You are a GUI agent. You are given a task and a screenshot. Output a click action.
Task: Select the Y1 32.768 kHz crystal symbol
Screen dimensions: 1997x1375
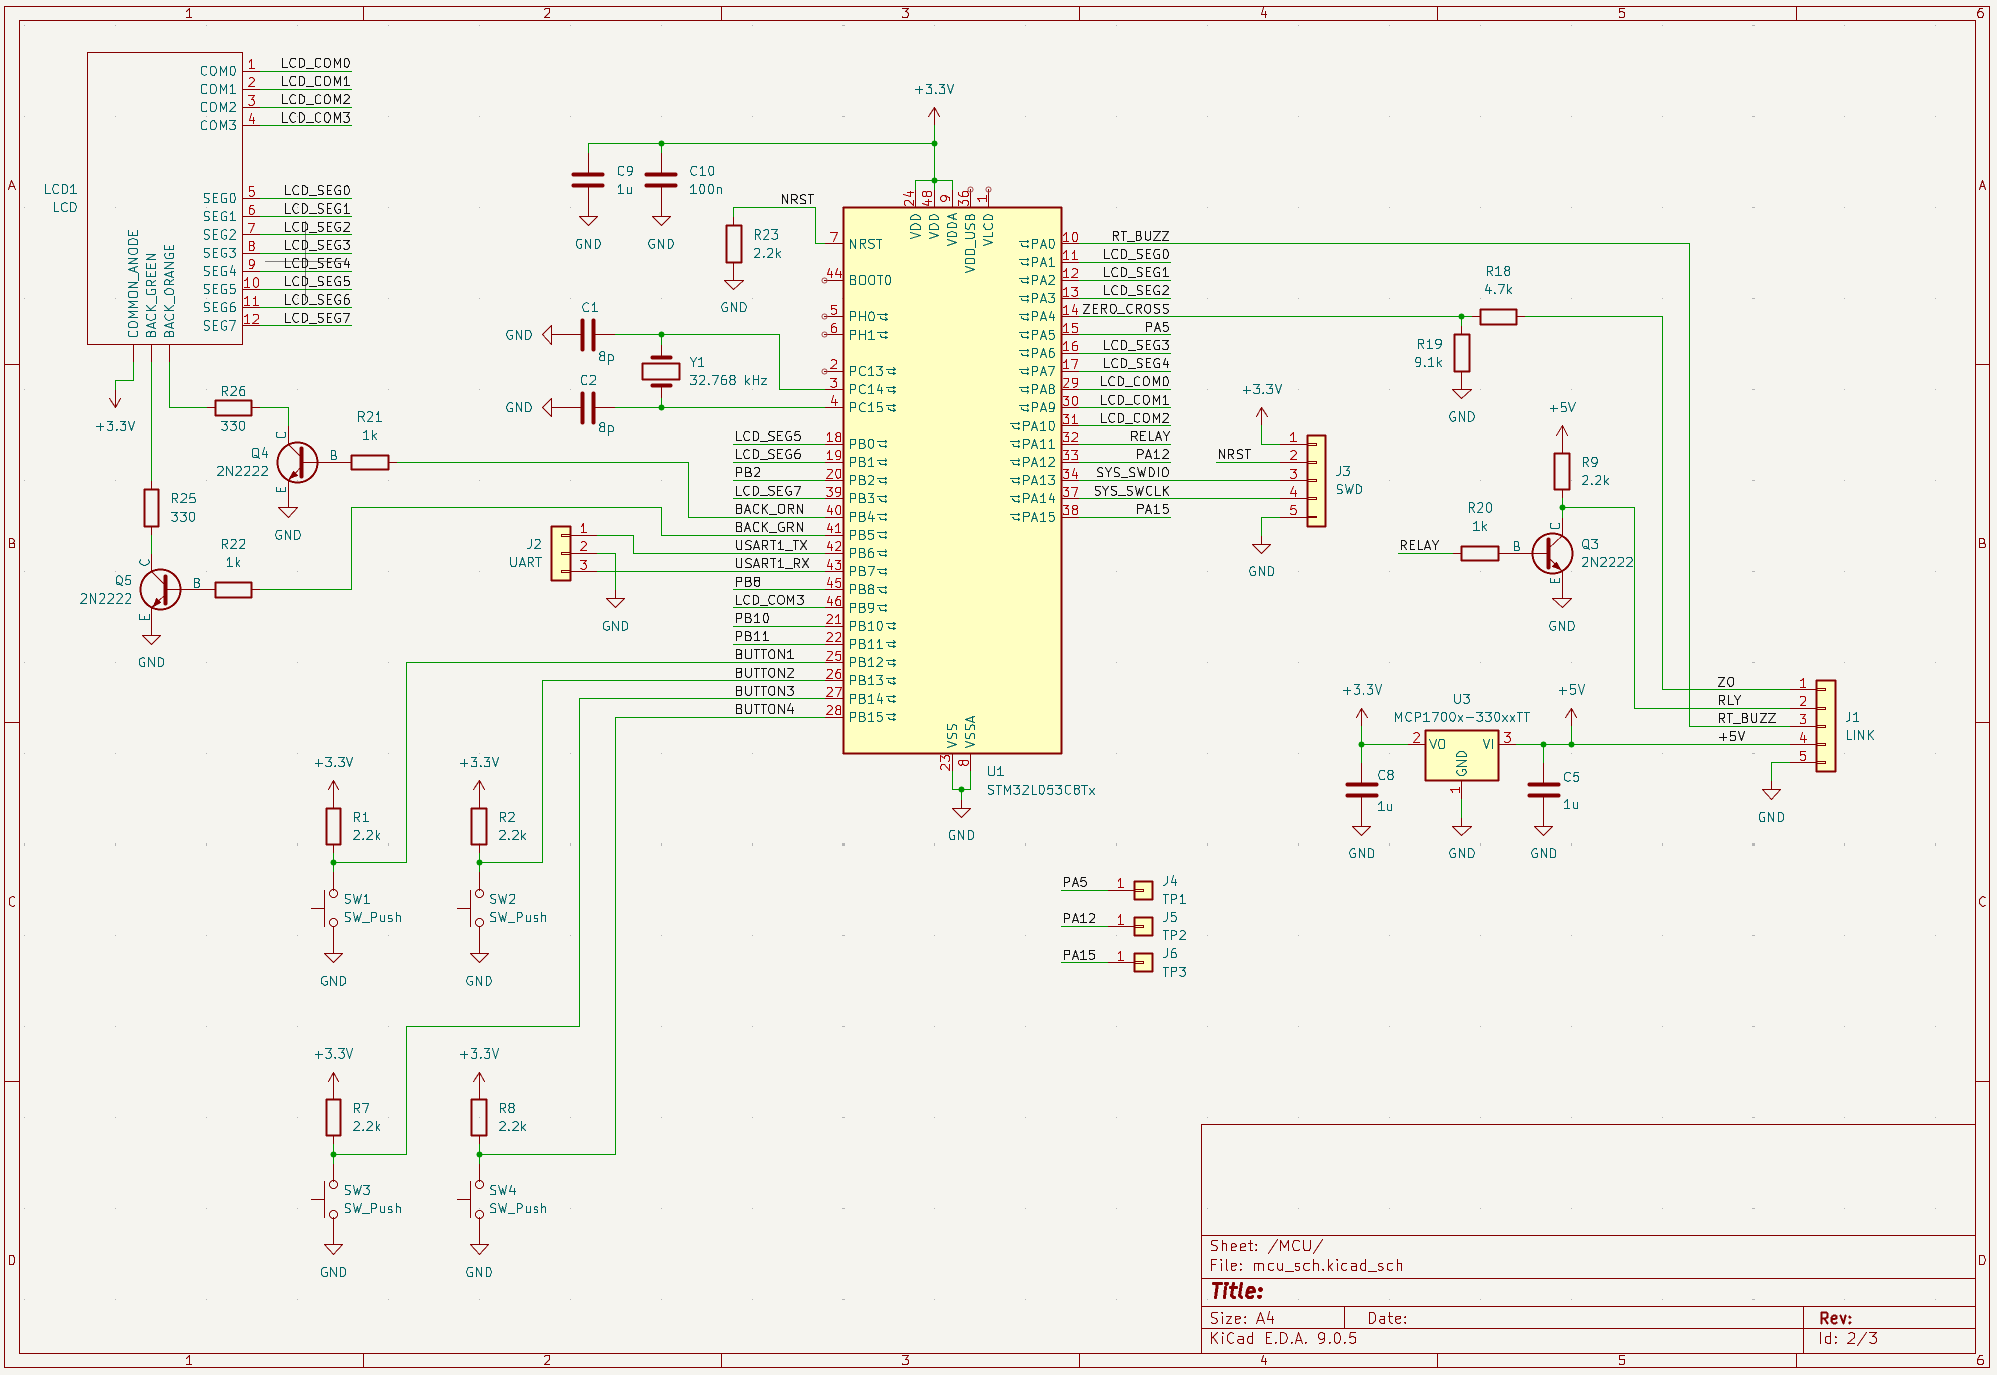coord(660,371)
